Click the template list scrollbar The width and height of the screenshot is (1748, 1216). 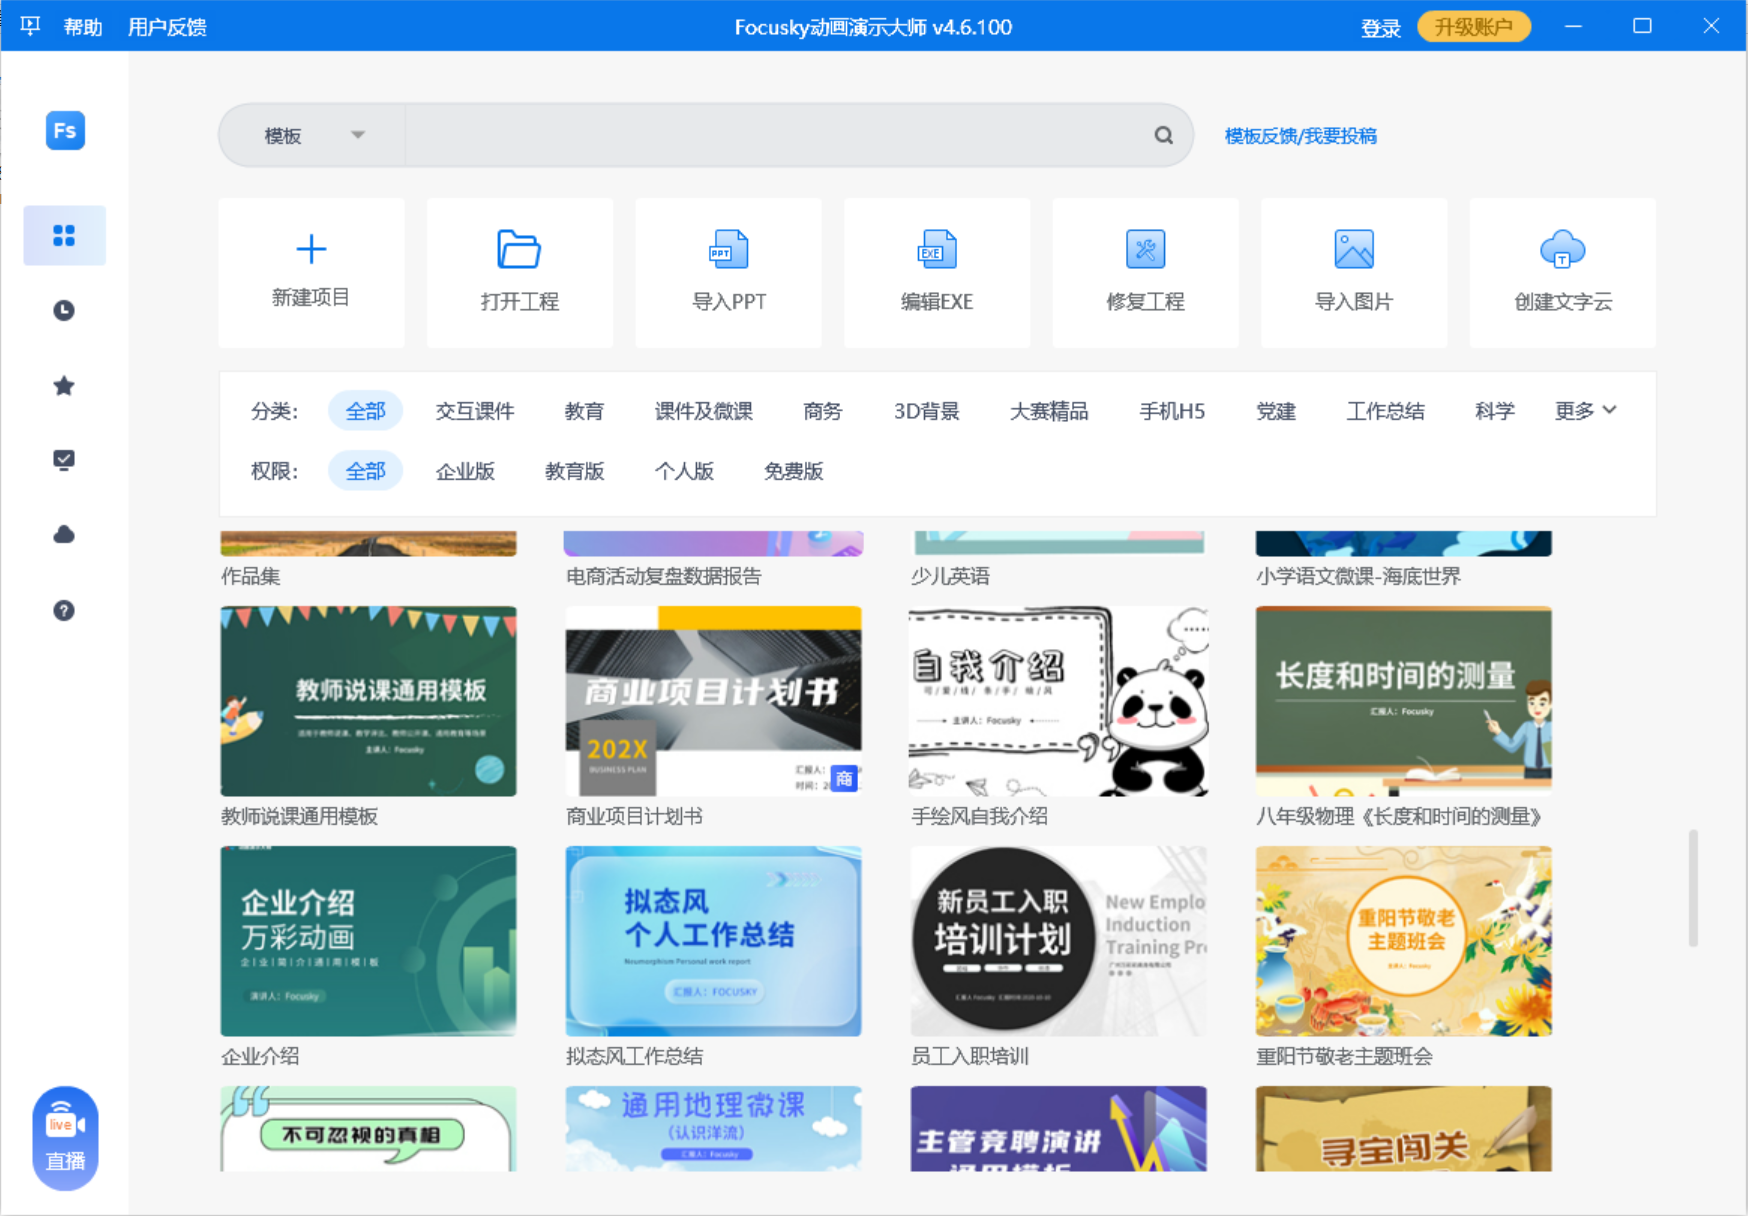coord(1693,887)
